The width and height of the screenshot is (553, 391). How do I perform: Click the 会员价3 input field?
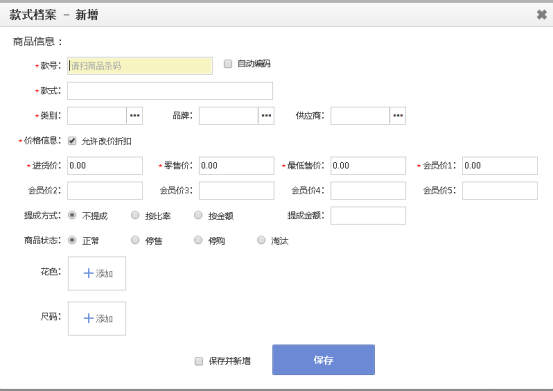(237, 191)
